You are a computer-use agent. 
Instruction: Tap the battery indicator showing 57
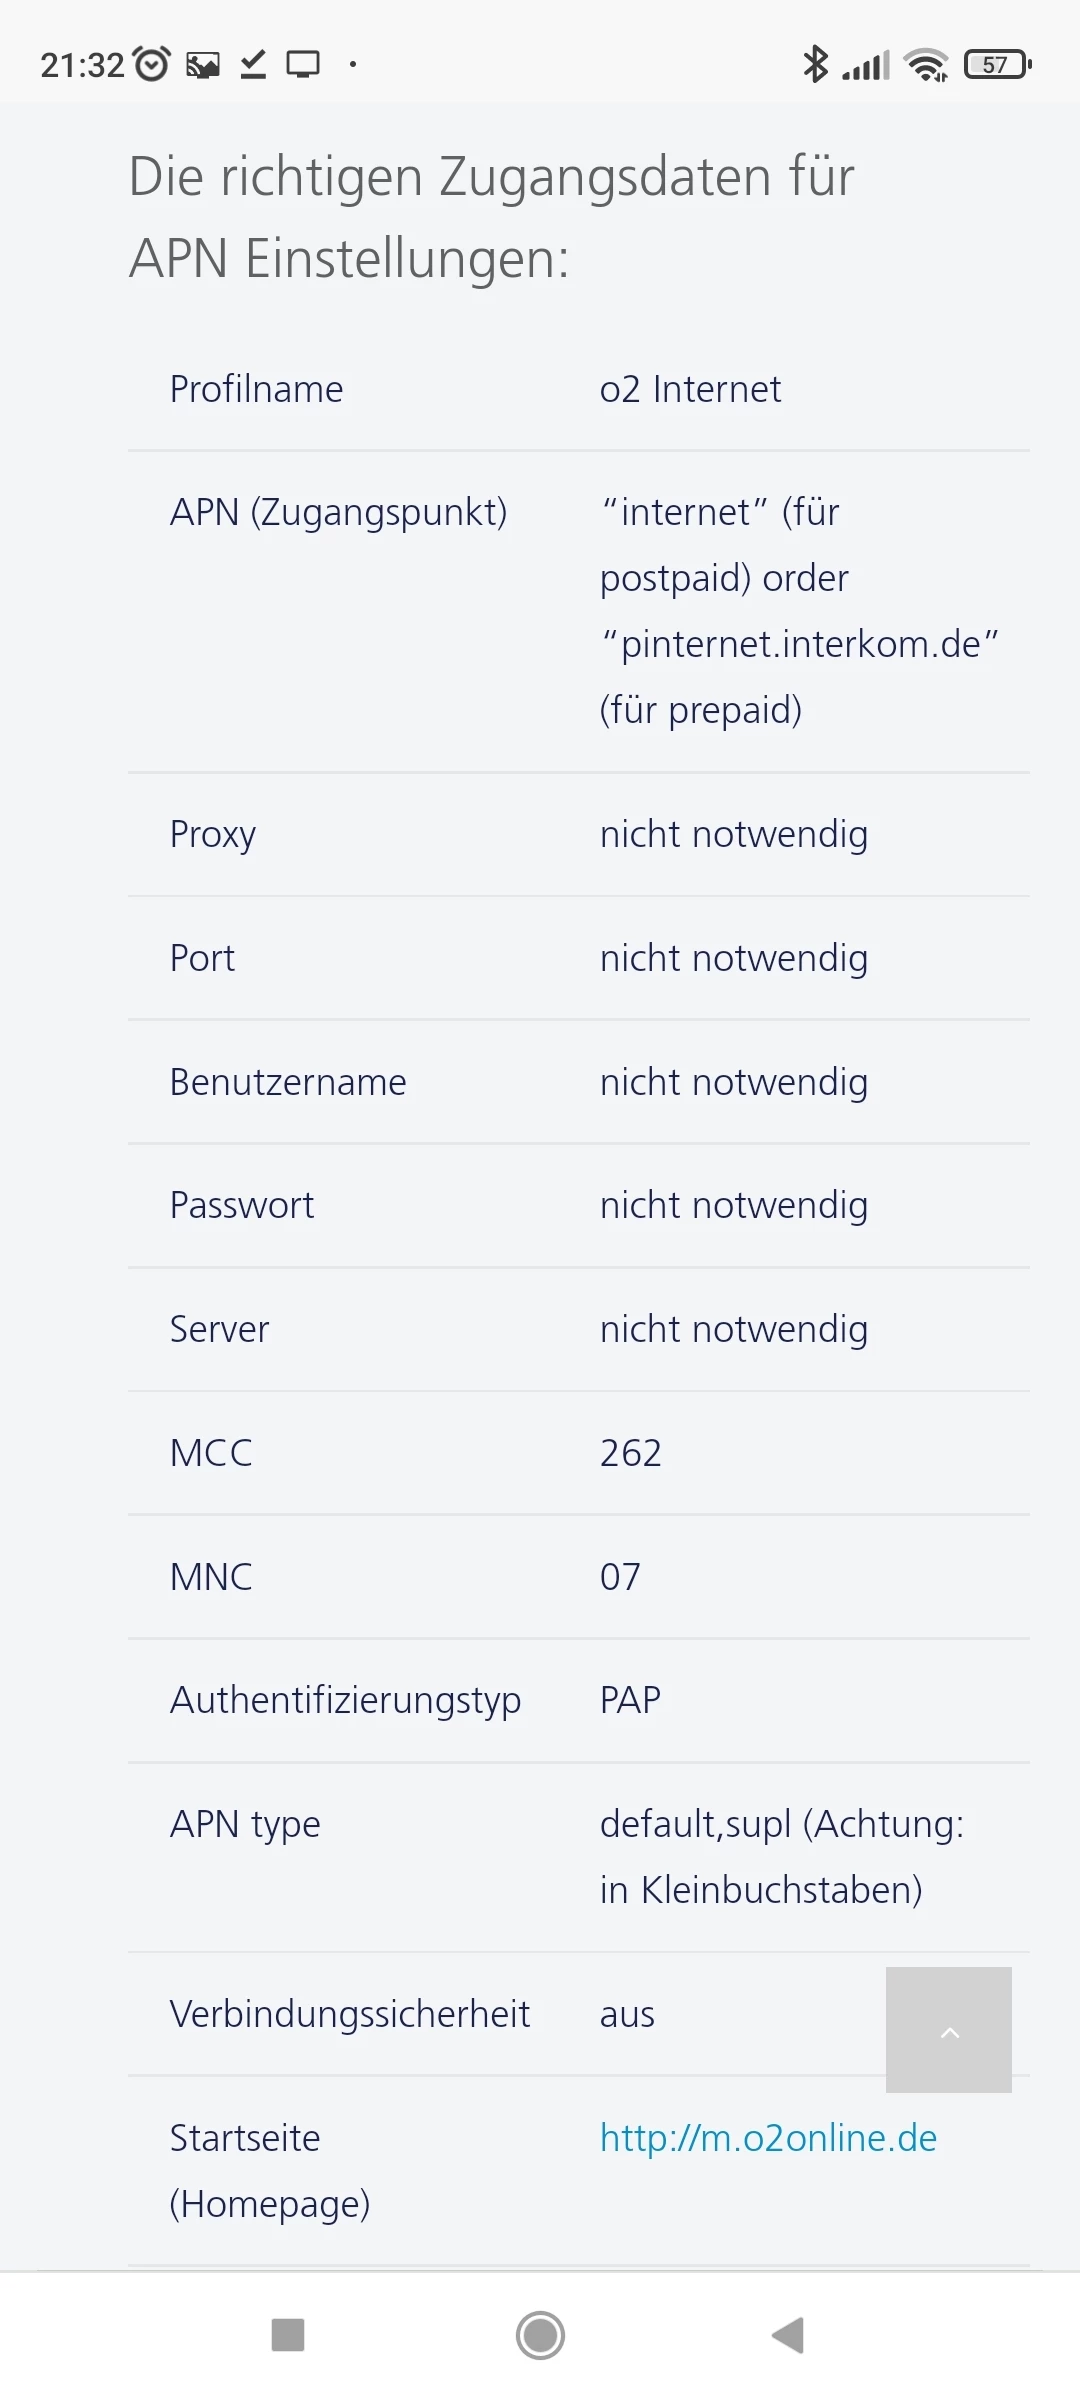[996, 65]
